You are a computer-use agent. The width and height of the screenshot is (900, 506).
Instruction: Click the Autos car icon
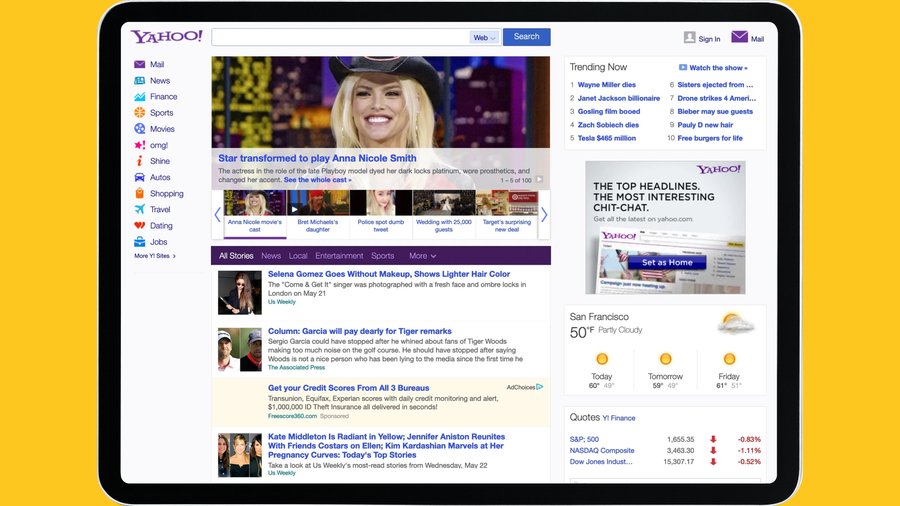pos(139,177)
